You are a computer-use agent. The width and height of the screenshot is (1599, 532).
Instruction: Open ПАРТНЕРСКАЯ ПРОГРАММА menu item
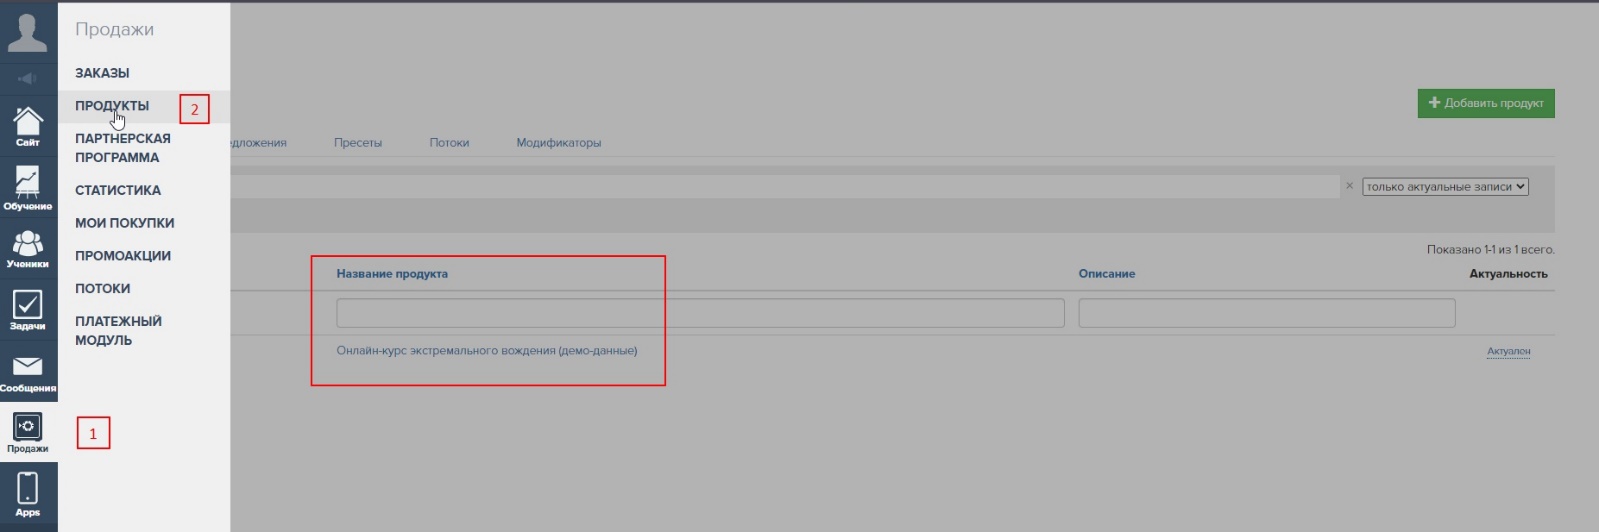(122, 148)
